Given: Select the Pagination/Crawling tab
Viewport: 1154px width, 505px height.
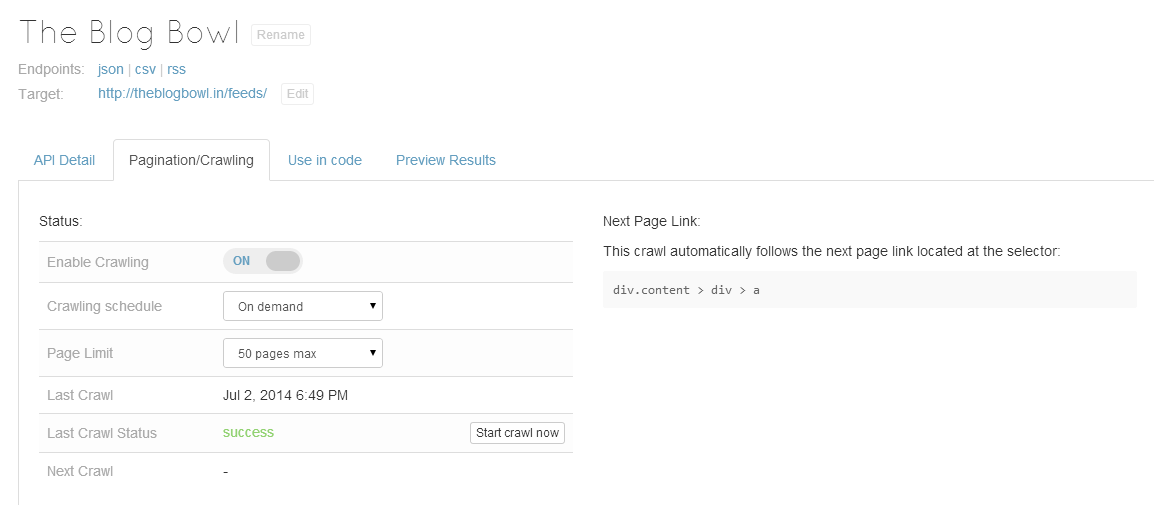Looking at the screenshot, I should (x=191, y=160).
